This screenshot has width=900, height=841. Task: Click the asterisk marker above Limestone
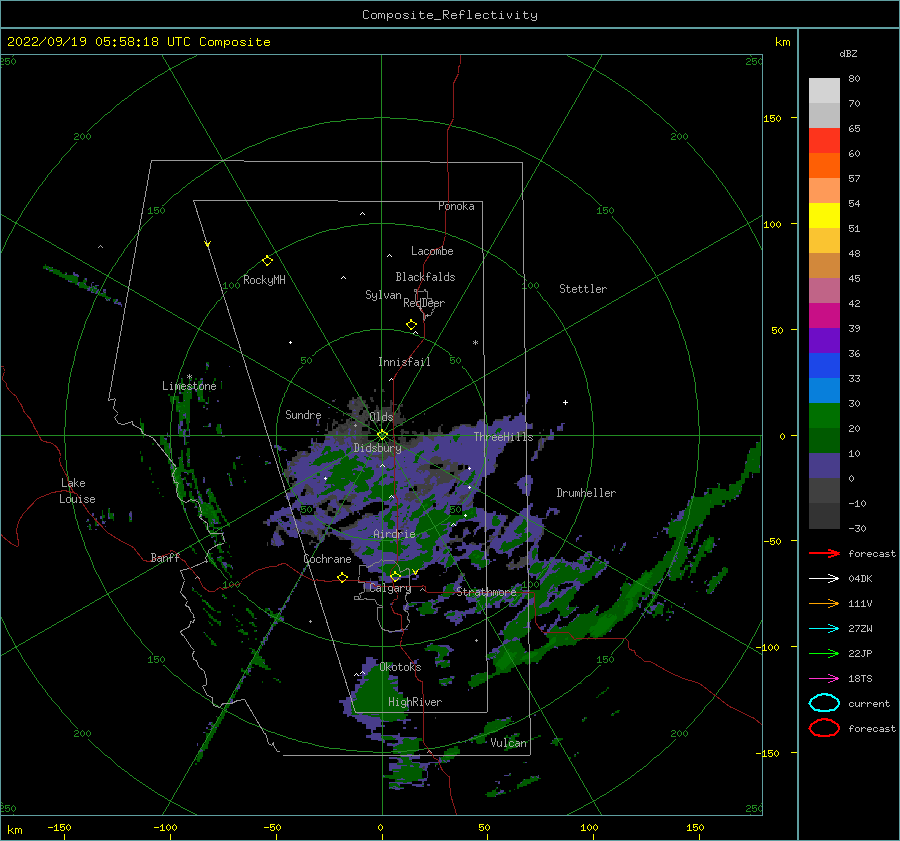189,377
